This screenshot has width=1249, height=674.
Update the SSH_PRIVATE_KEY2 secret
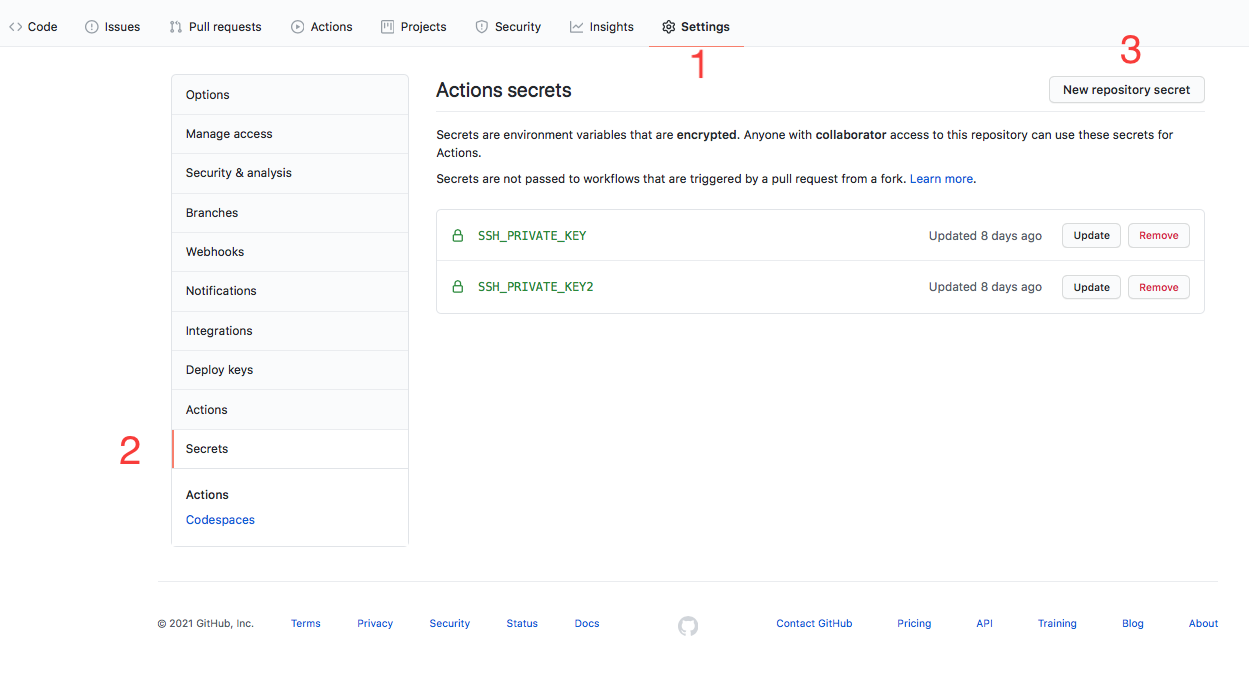(x=1091, y=287)
